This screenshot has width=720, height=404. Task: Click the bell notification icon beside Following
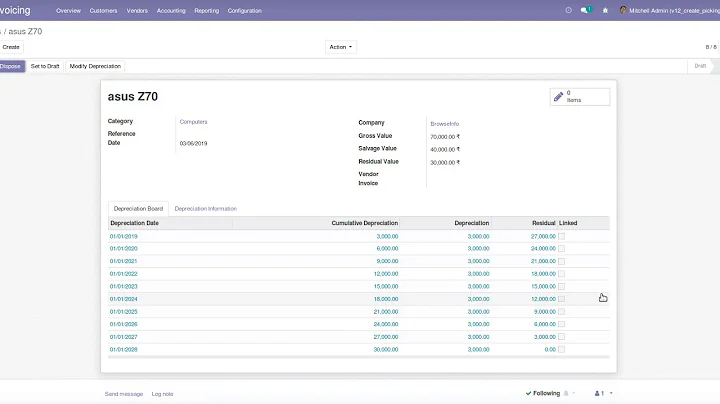566,393
